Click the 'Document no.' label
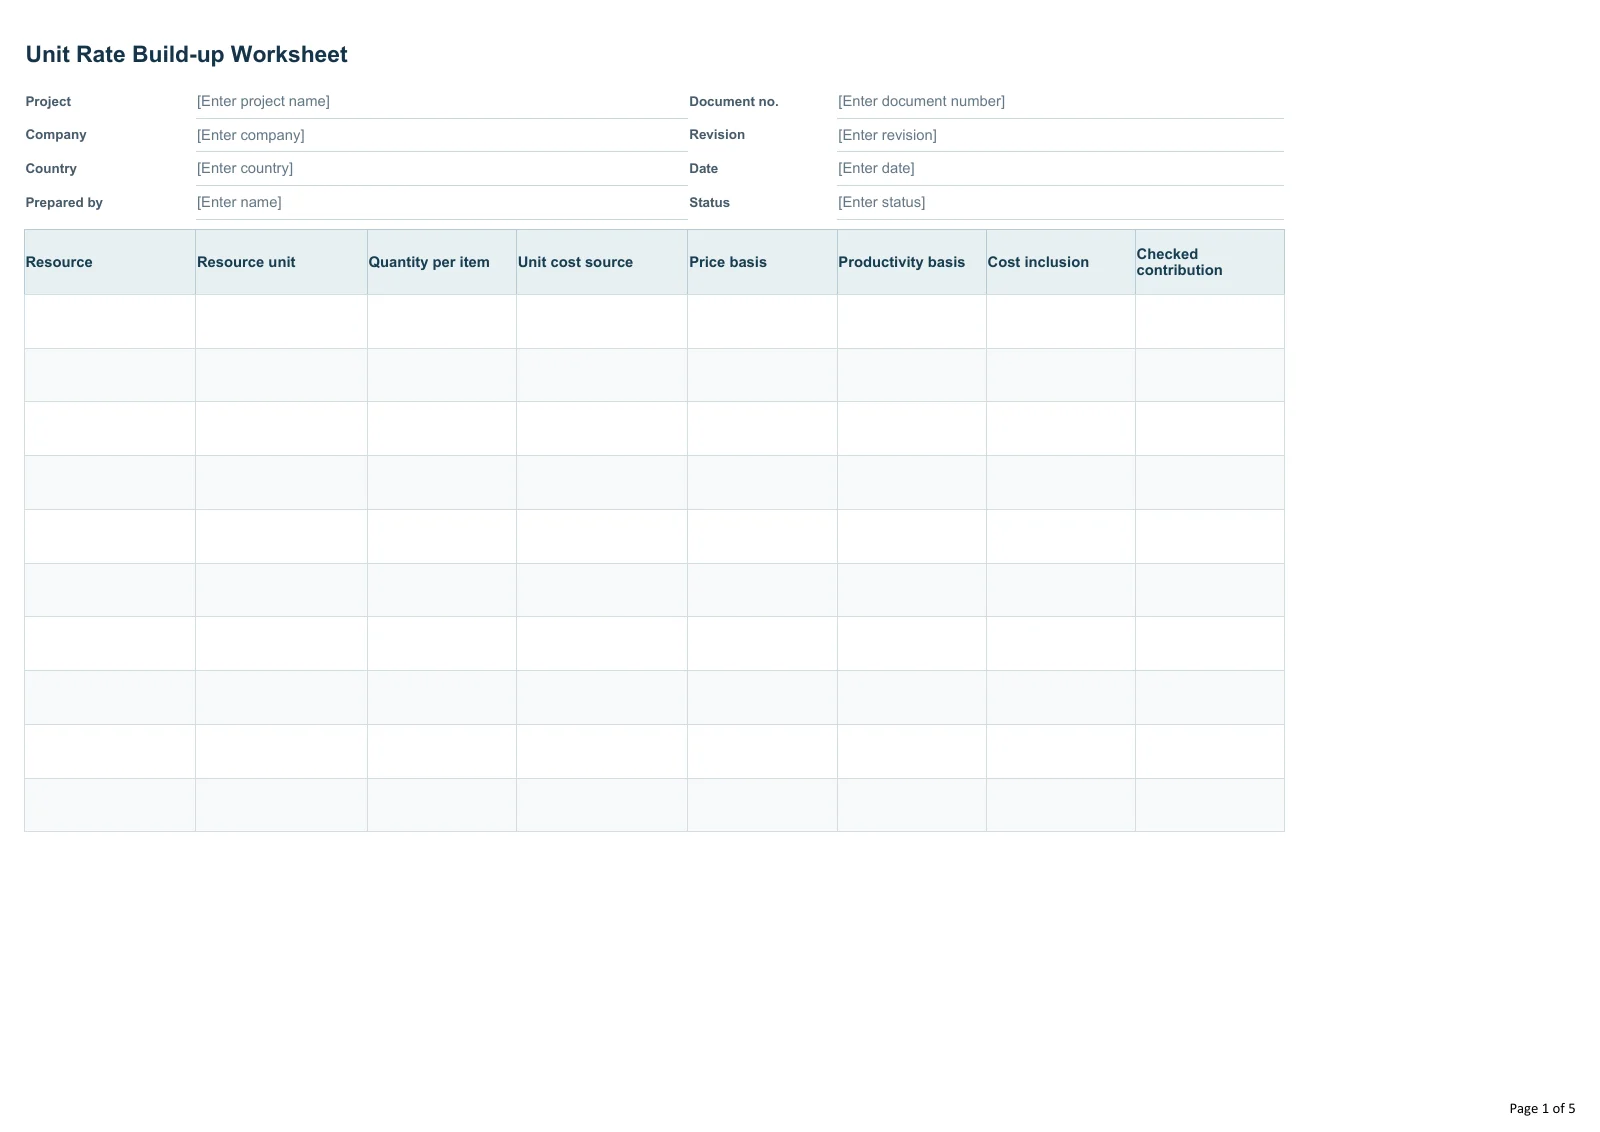This screenshot has height=1132, width=1600. point(733,101)
